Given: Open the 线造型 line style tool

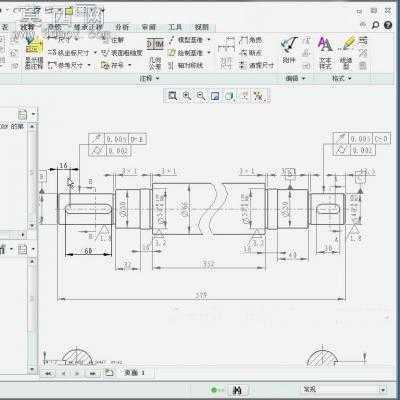Looking at the screenshot, I should (347, 53).
